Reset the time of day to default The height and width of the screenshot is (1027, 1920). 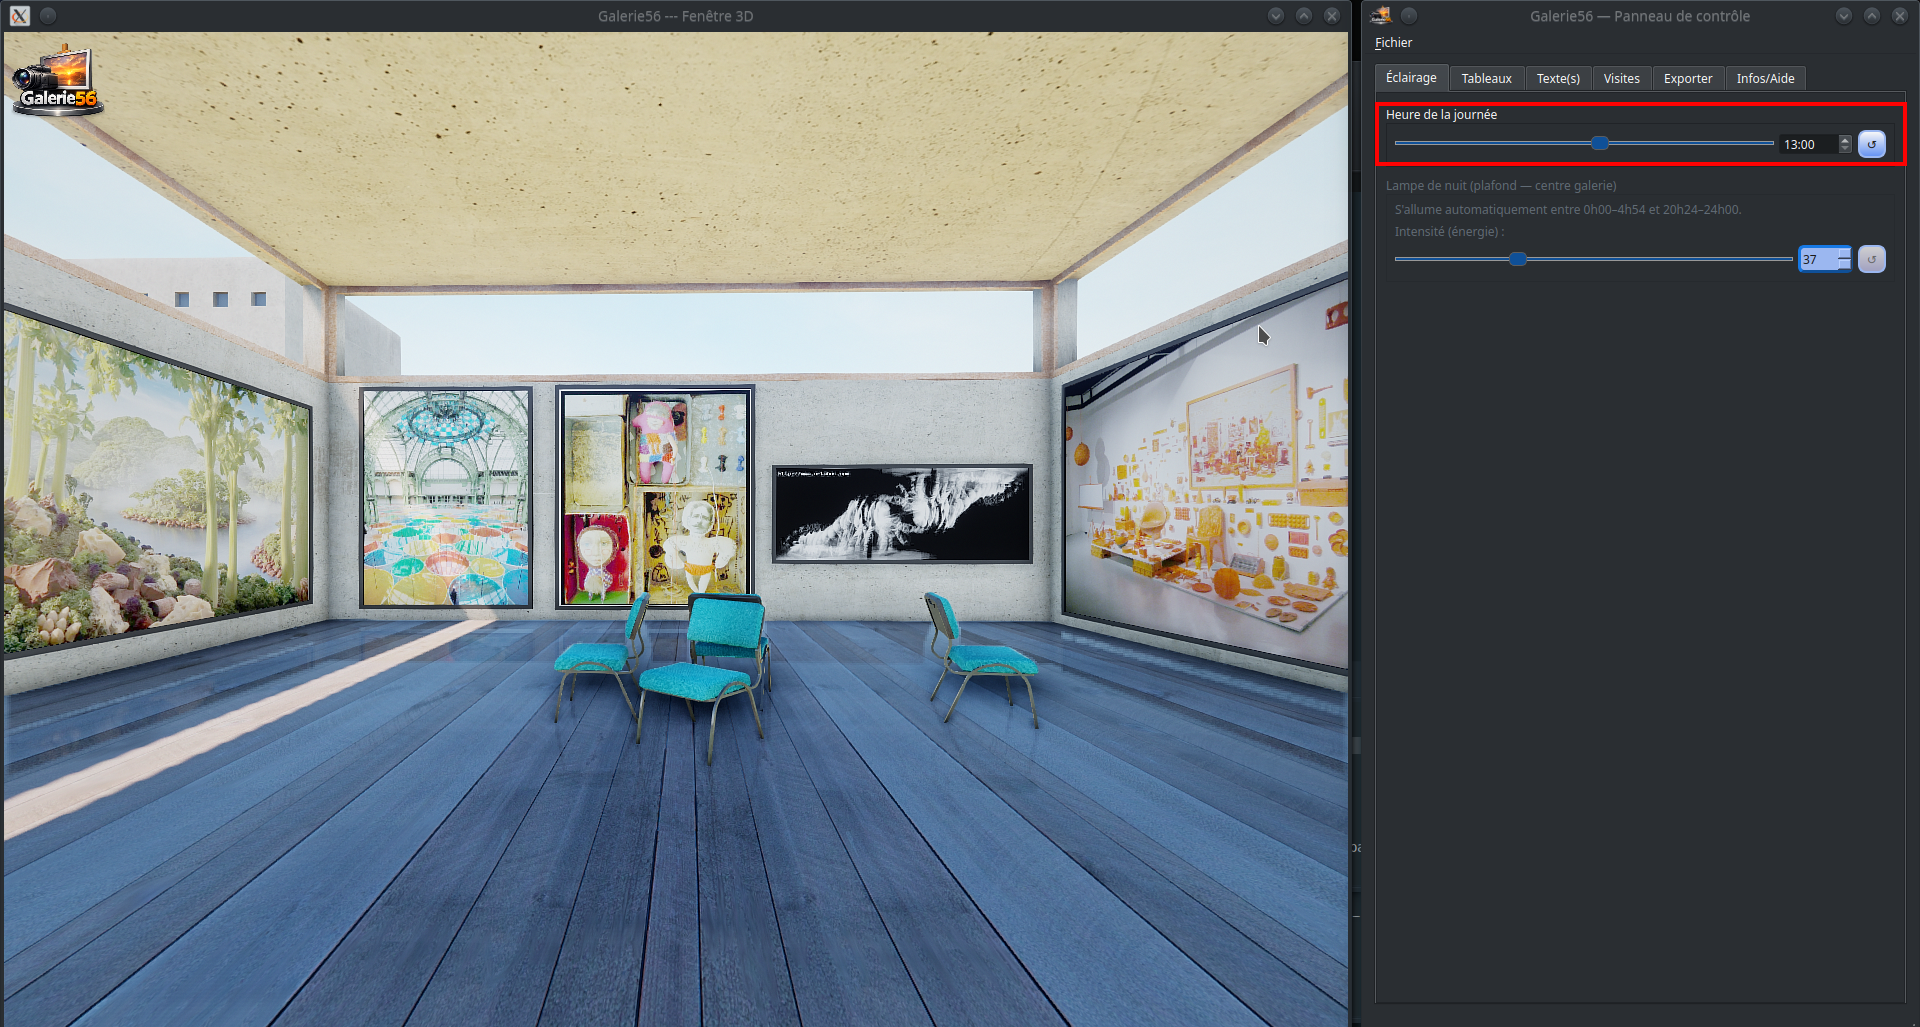pyautogui.click(x=1872, y=144)
